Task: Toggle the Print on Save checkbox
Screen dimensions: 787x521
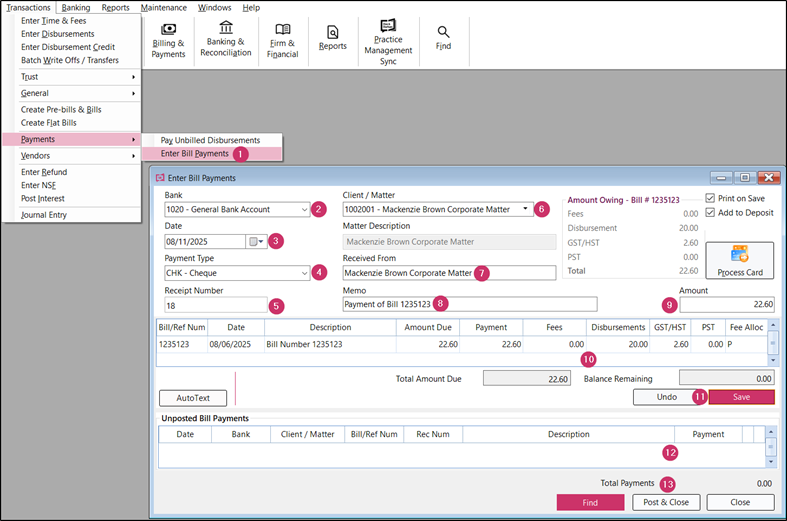Action: (710, 198)
